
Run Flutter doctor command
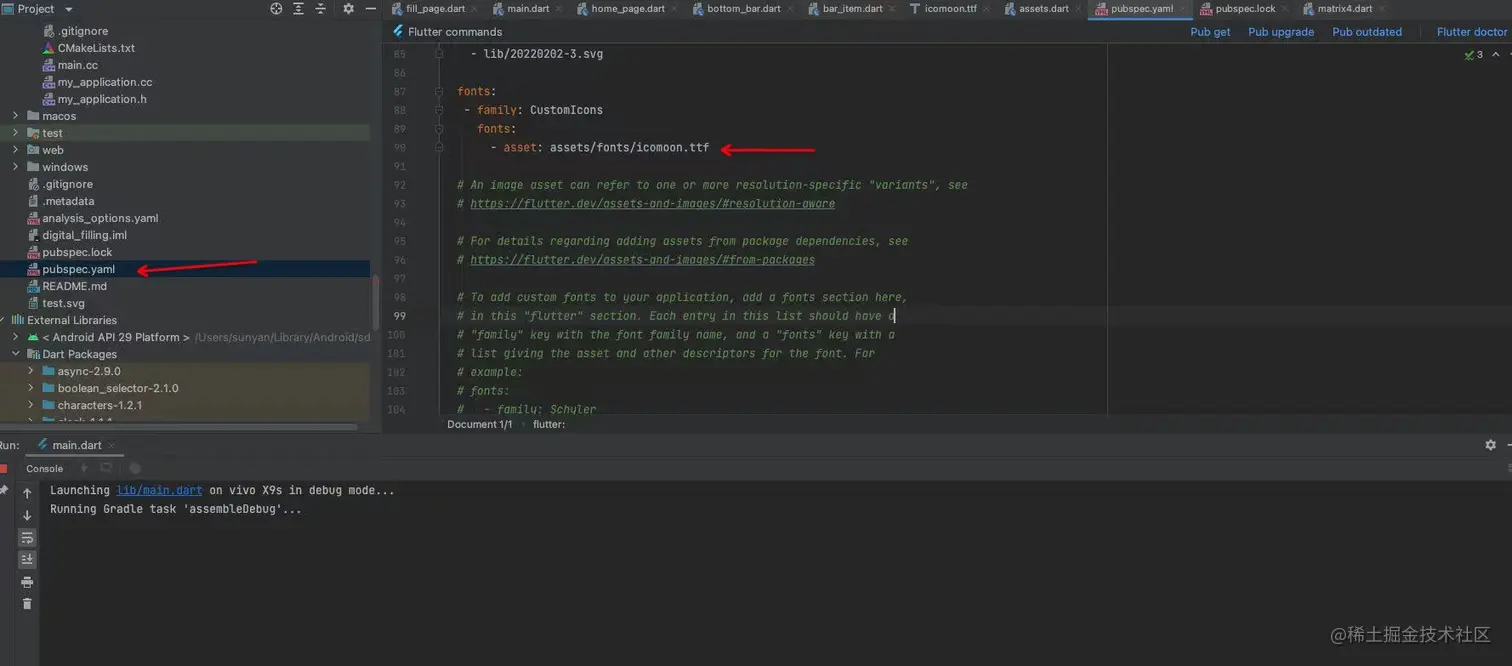click(1472, 32)
